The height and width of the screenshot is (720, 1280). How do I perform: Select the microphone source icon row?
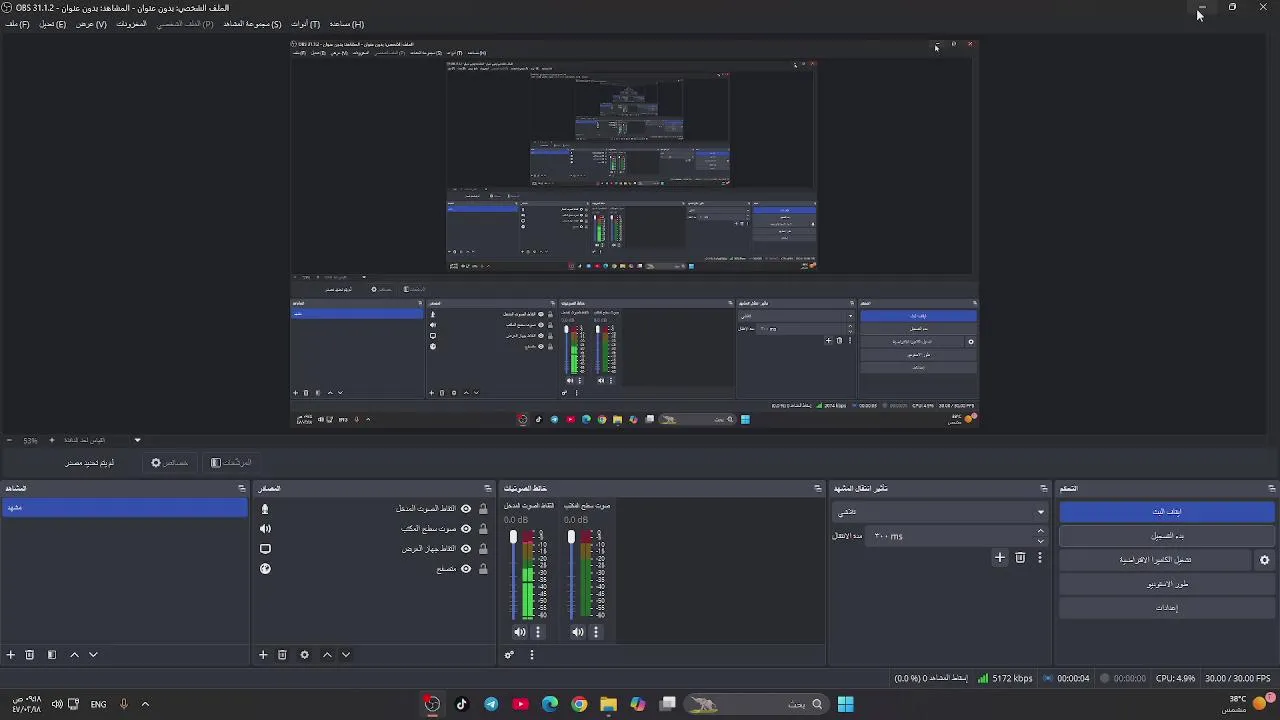(x=265, y=509)
